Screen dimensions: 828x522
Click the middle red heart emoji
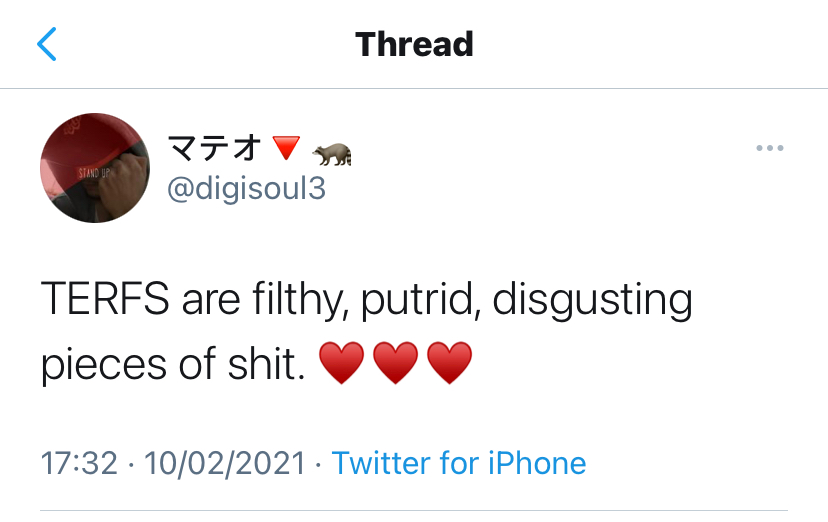coord(395,364)
